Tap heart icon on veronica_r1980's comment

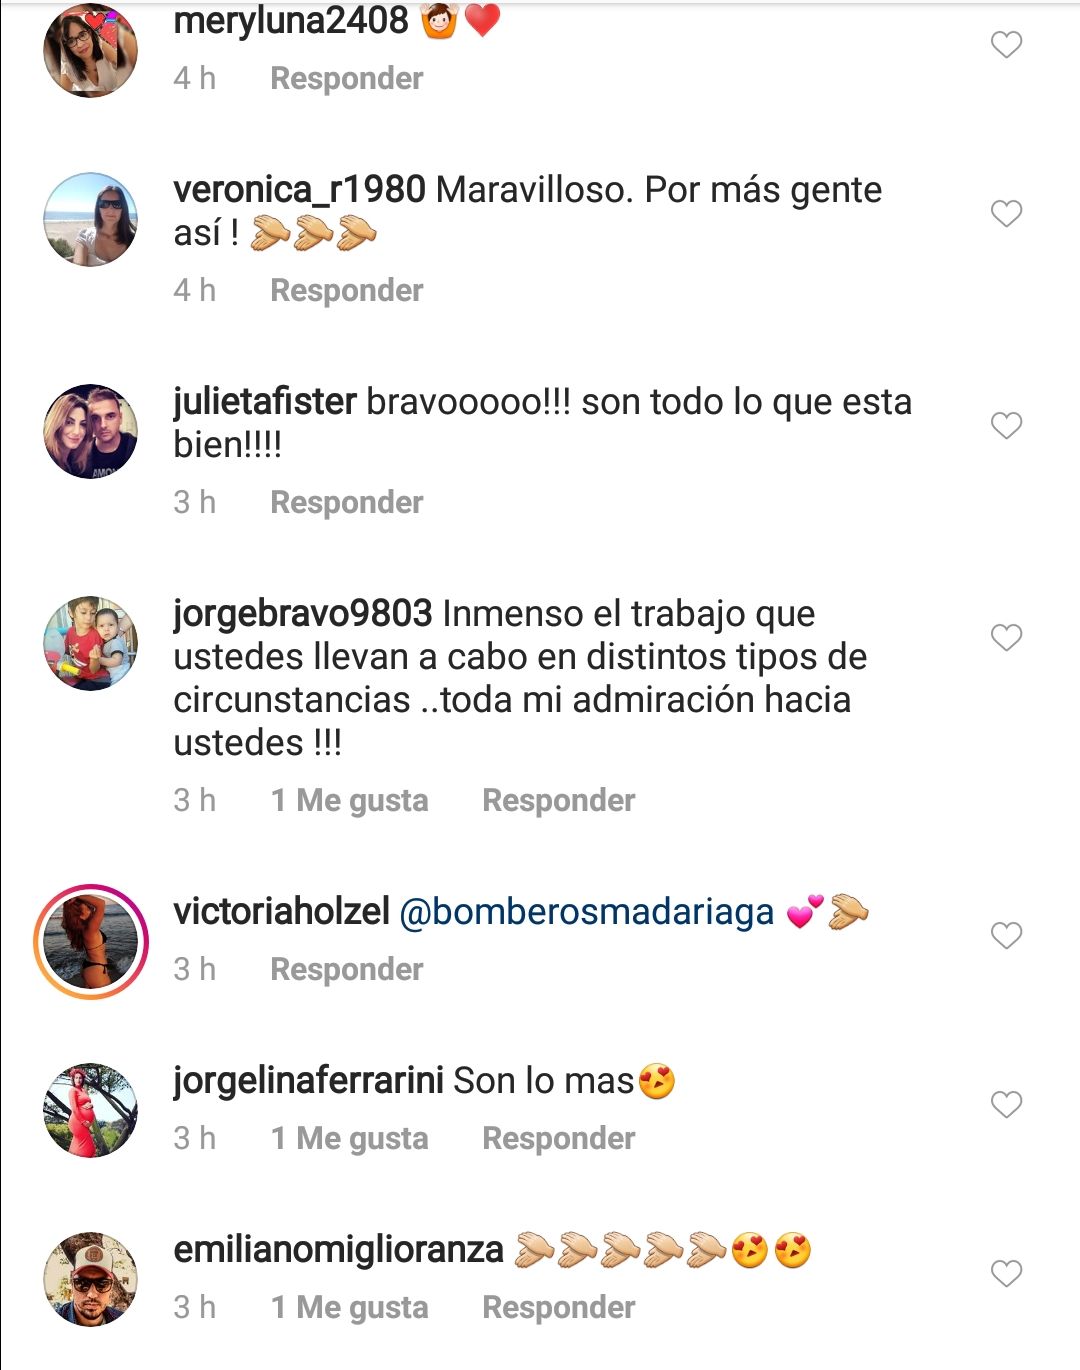[x=1006, y=213]
